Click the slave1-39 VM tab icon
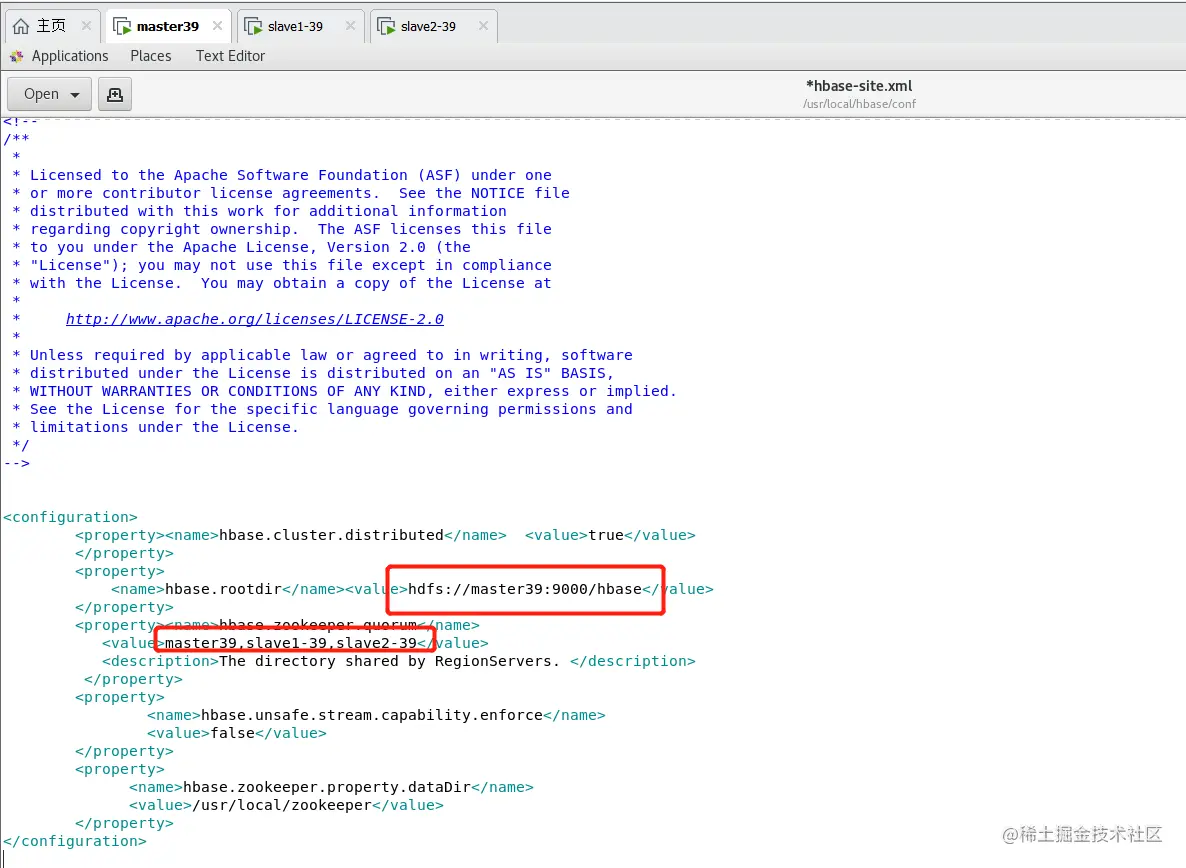This screenshot has width=1186, height=868. point(253,26)
